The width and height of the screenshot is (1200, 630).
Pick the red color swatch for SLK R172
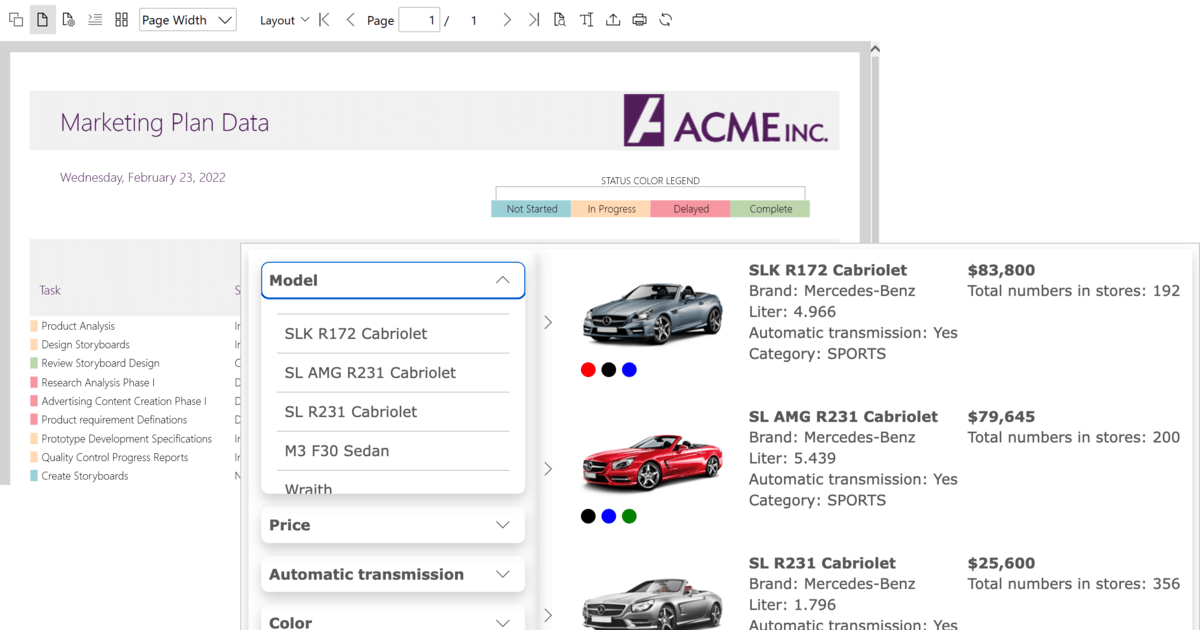coord(588,370)
